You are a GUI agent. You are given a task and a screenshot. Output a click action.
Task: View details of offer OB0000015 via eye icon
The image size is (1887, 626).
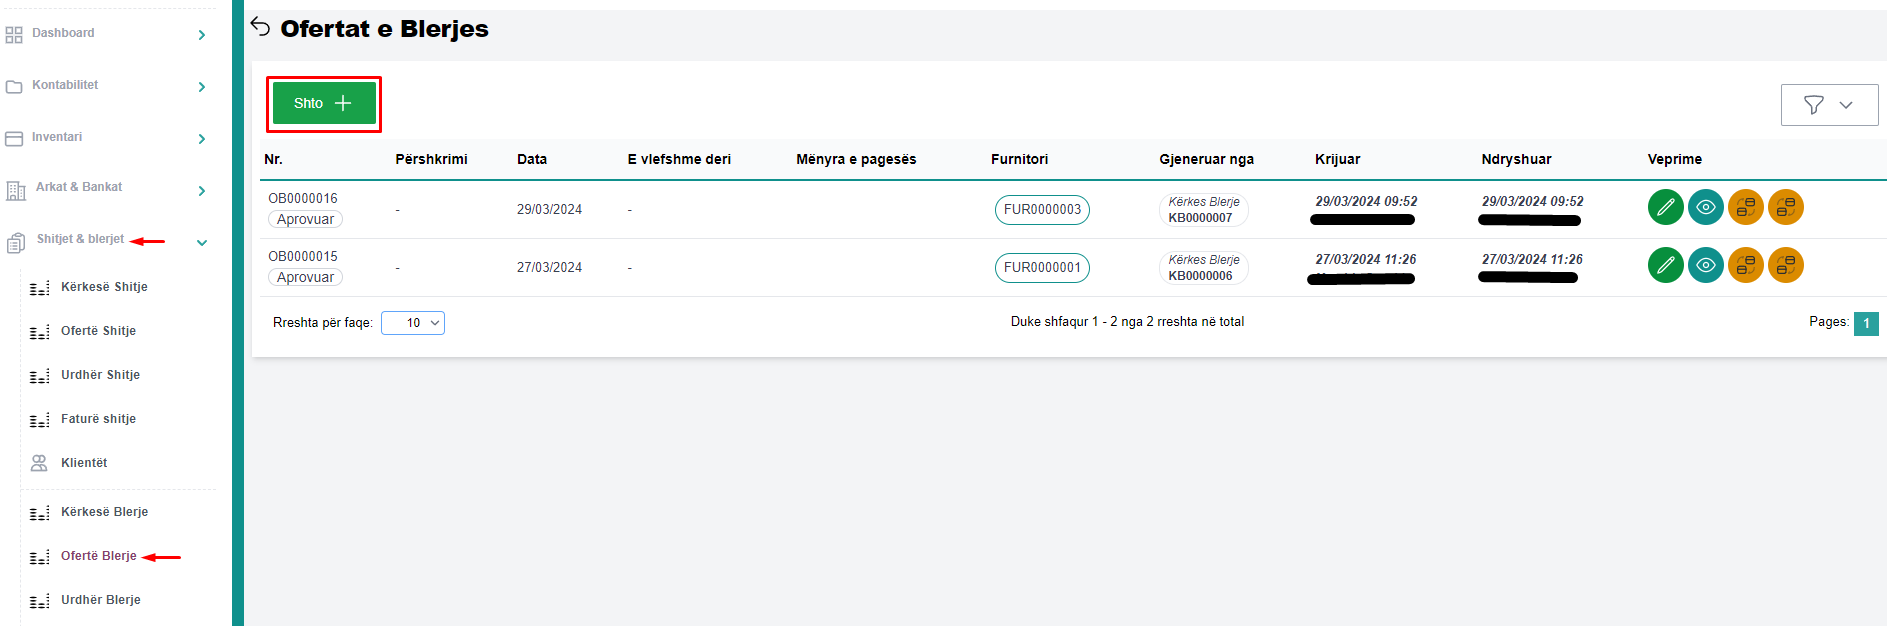tap(1705, 265)
